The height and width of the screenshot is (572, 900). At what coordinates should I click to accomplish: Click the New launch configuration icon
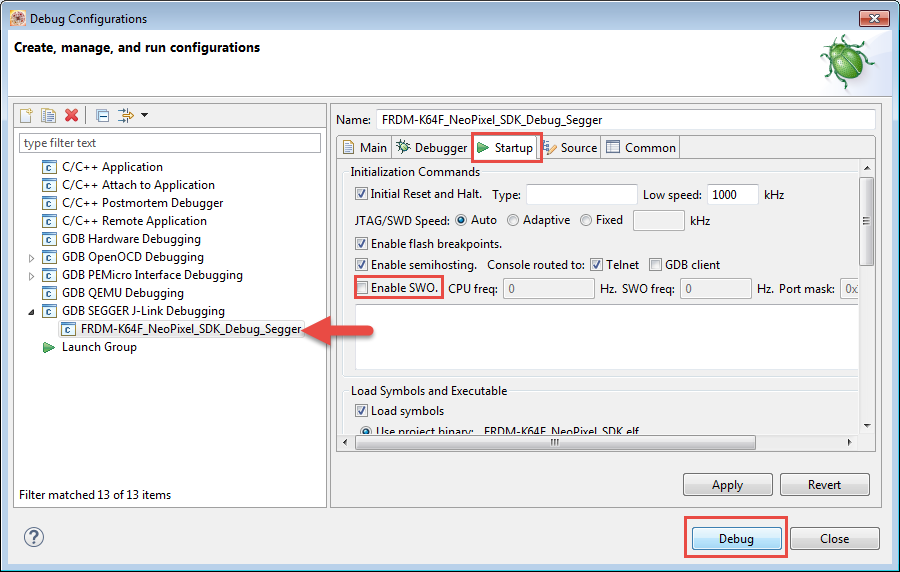28,116
